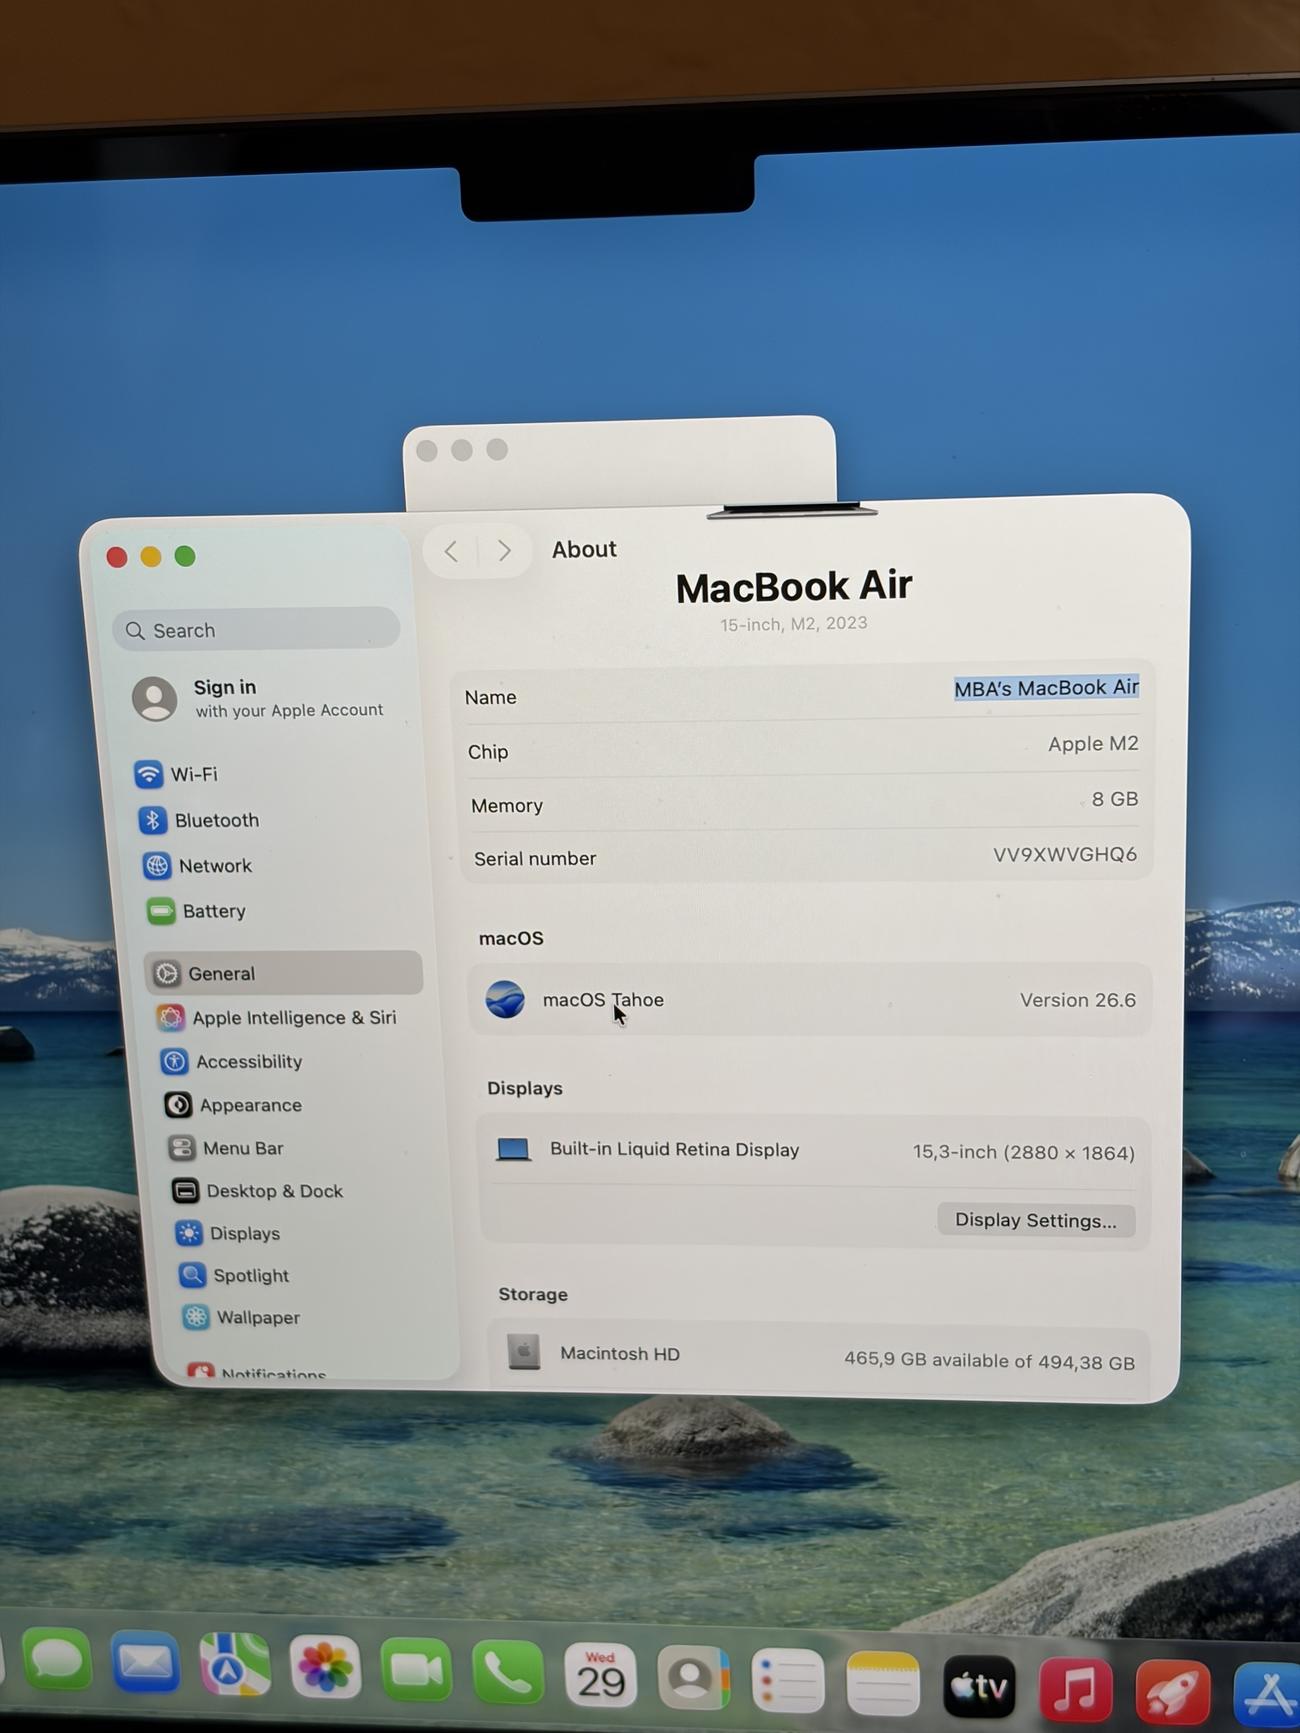Open Appearance settings
This screenshot has width=1300, height=1733.
click(234, 1105)
